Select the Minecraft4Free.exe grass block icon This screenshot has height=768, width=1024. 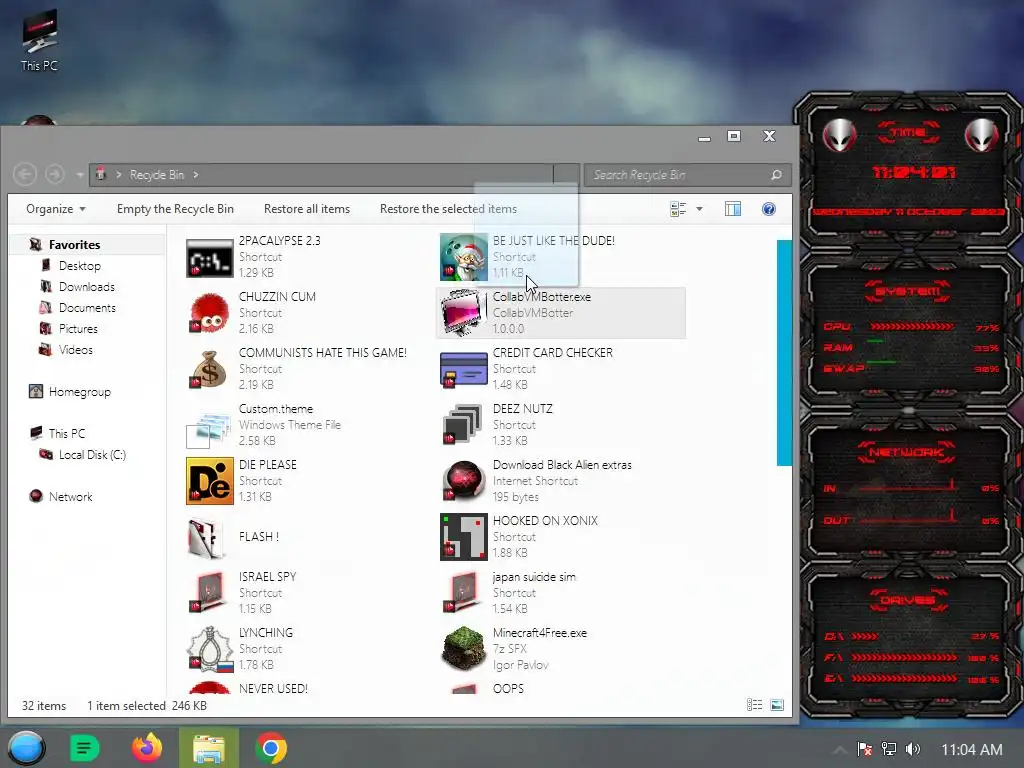[x=464, y=648]
